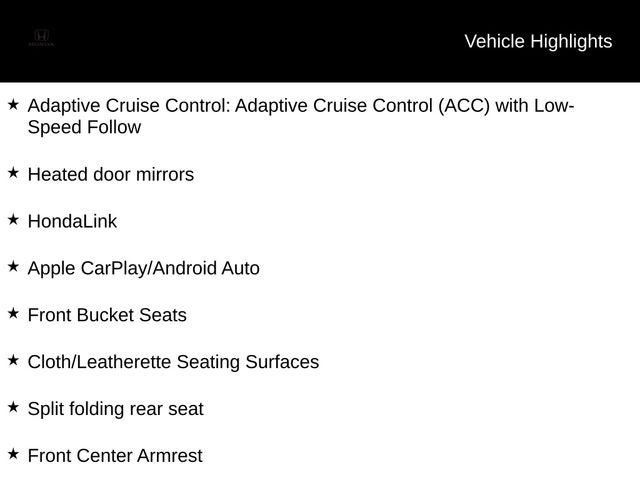Select Apple CarPlay/Android Auto text

pos(144,269)
